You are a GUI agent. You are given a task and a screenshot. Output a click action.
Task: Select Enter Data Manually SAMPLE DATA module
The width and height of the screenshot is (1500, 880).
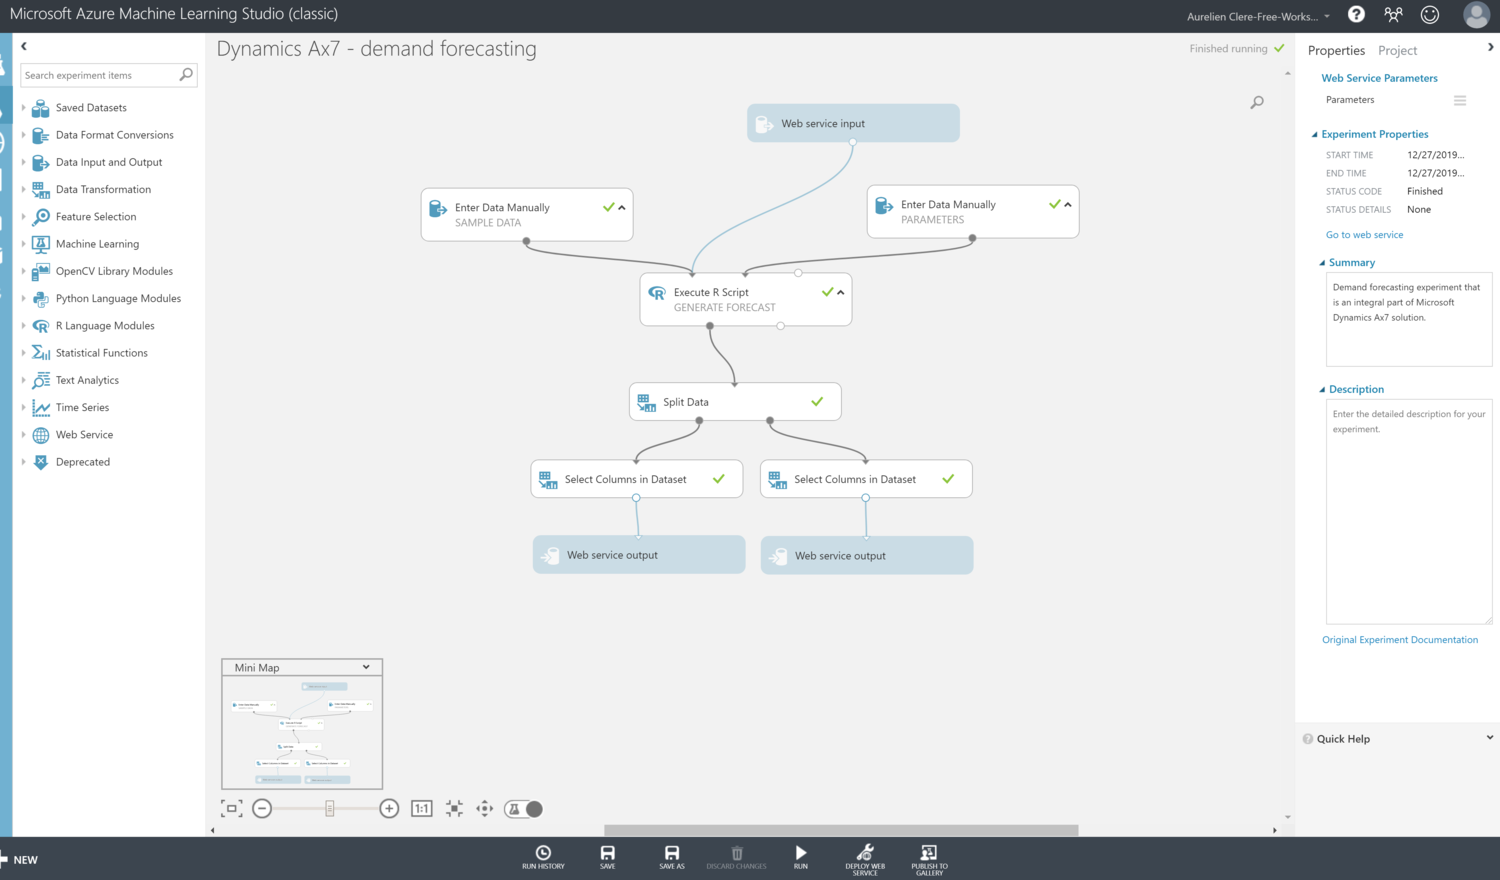pyautogui.click(x=527, y=215)
